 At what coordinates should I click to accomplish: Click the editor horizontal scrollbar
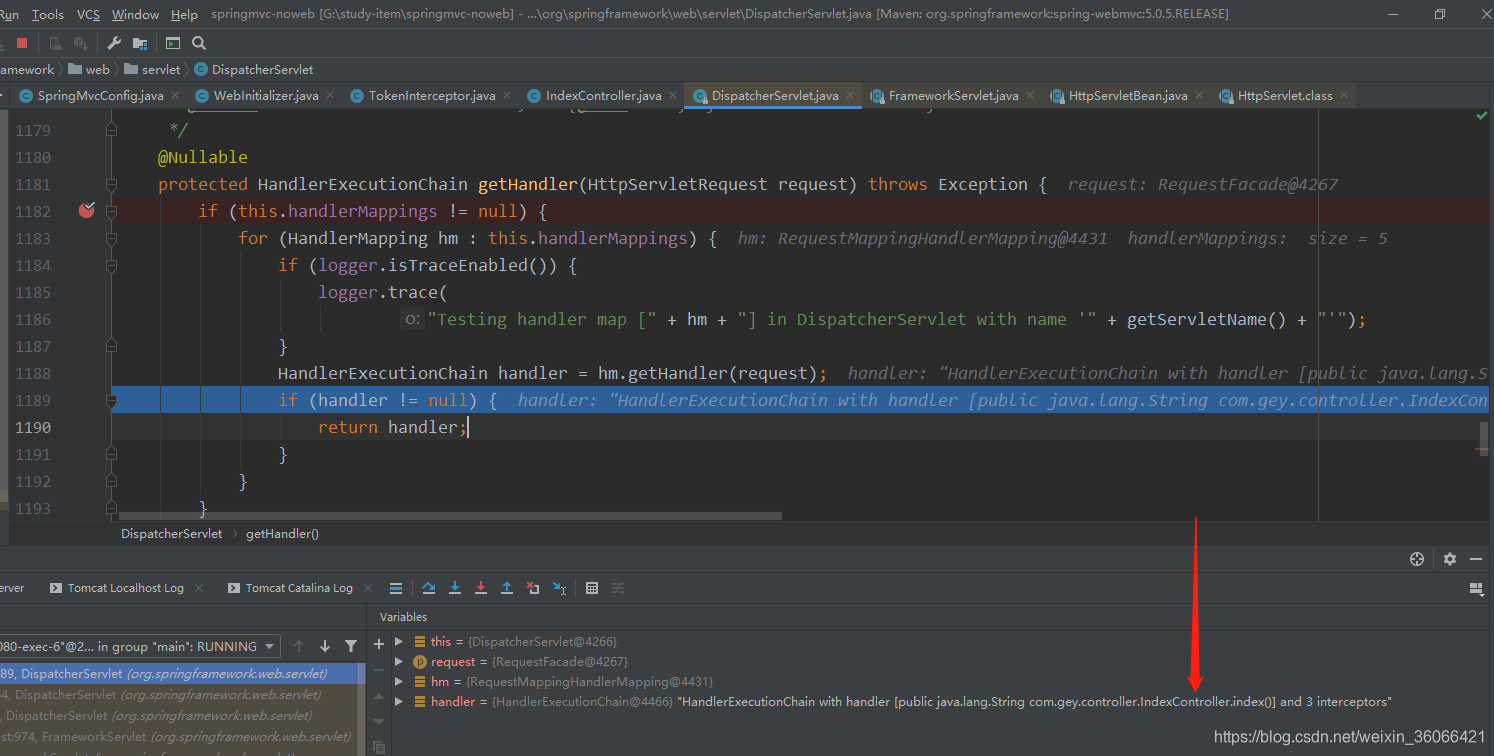point(451,516)
